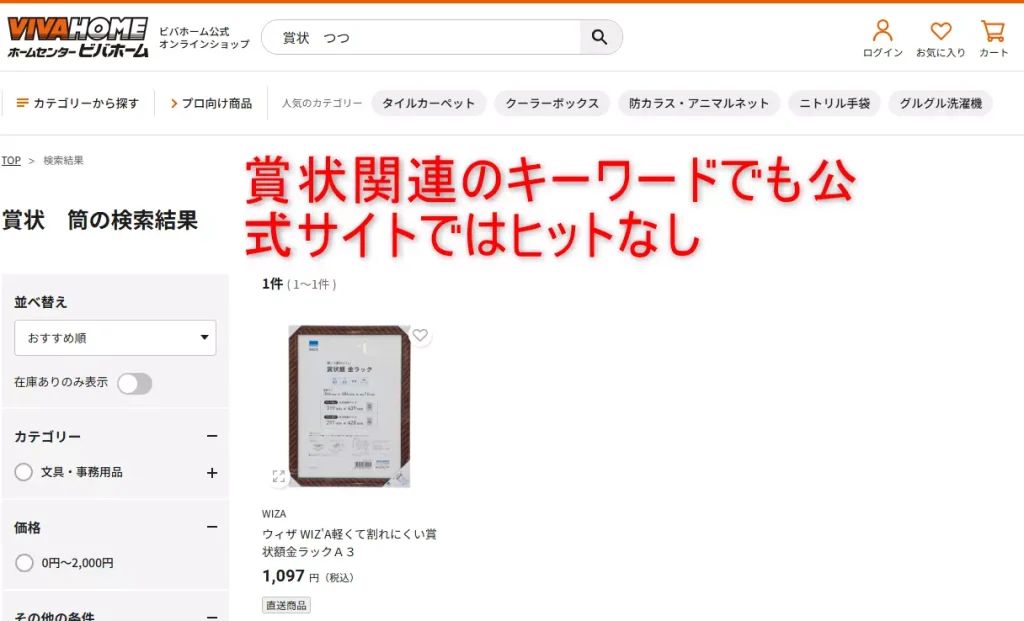
Task: Select the 0円〜2,000円 price option
Action: coord(23,562)
